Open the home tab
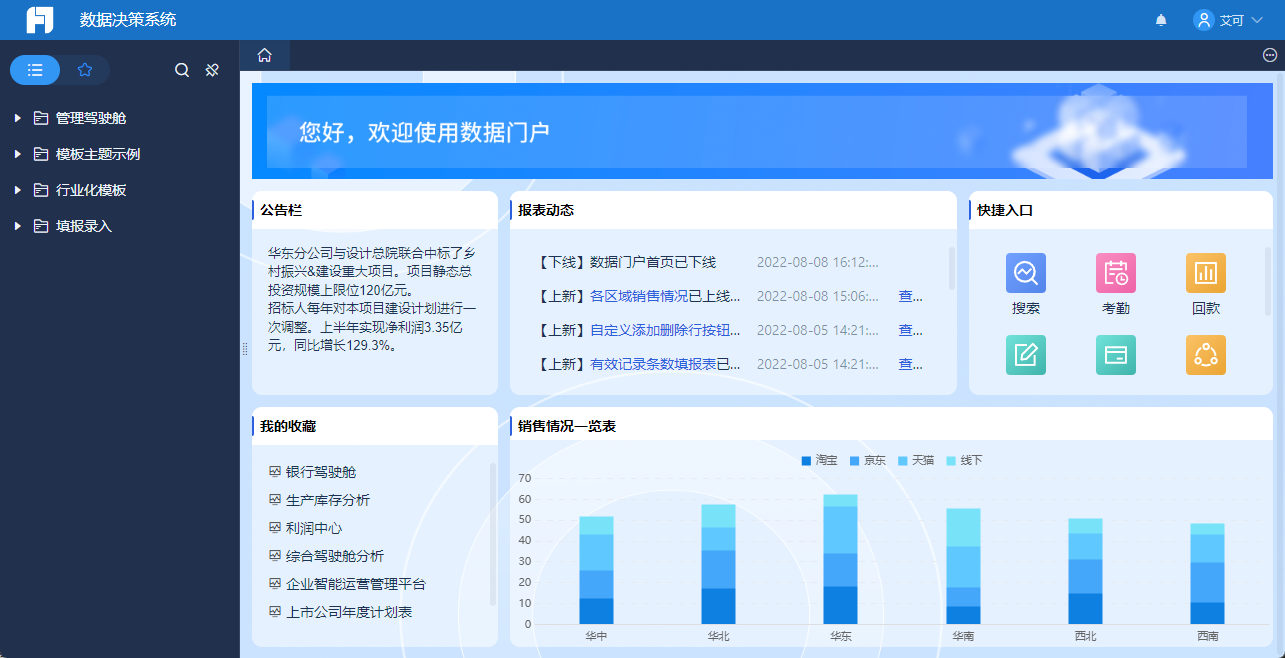The height and width of the screenshot is (658, 1285). click(265, 55)
